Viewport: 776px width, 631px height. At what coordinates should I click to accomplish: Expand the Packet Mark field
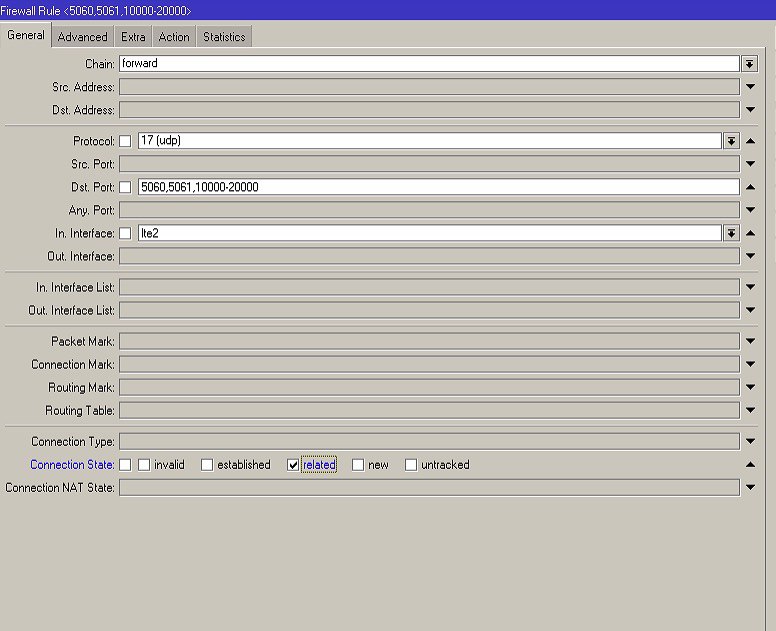click(750, 341)
